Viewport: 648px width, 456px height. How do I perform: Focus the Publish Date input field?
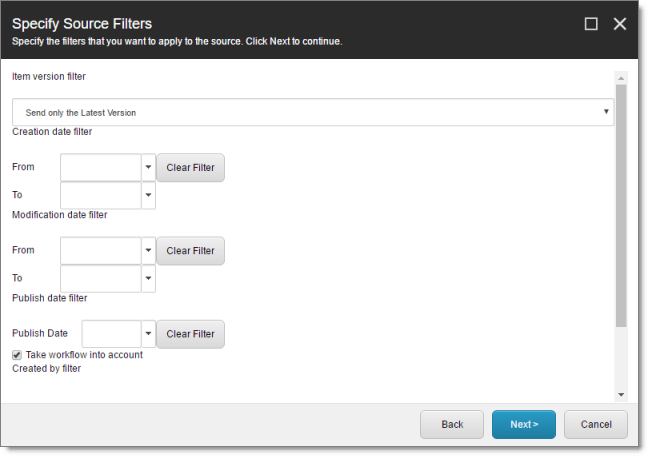tap(112, 334)
